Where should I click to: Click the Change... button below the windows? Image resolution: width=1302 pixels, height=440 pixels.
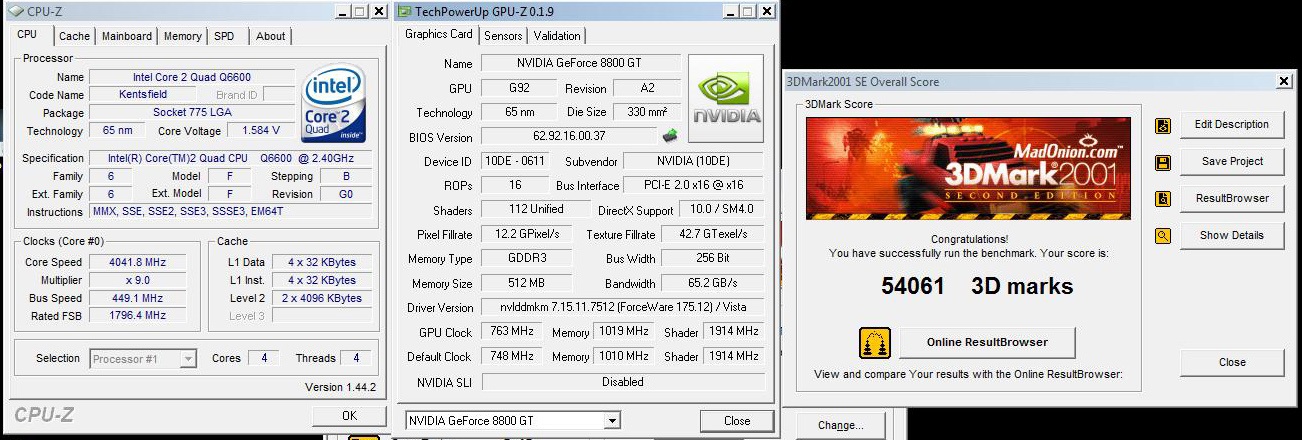[x=841, y=426]
